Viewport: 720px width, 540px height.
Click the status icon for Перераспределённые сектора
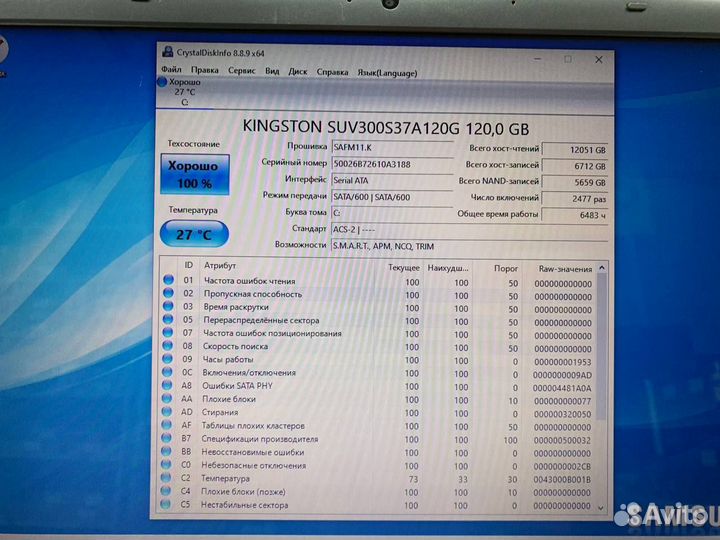(168, 319)
